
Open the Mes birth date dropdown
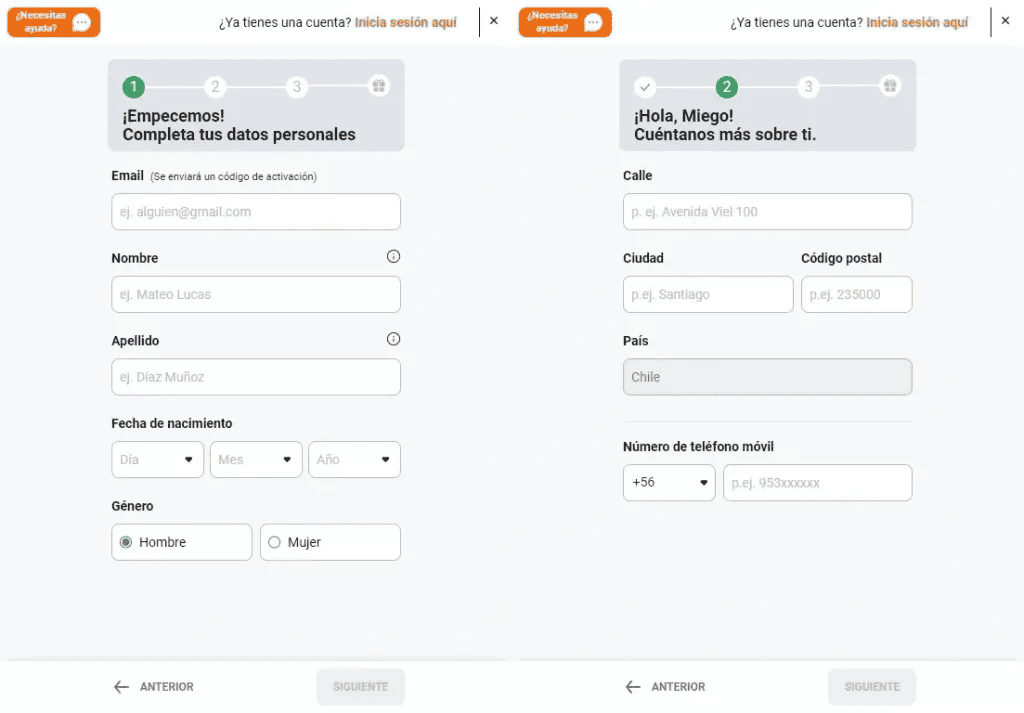pos(256,460)
